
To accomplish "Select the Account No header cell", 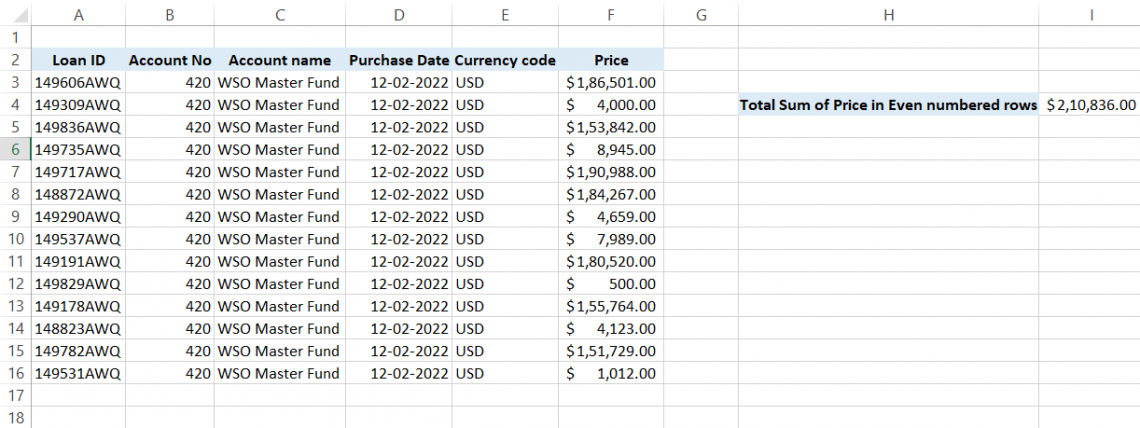I will tap(170, 60).
